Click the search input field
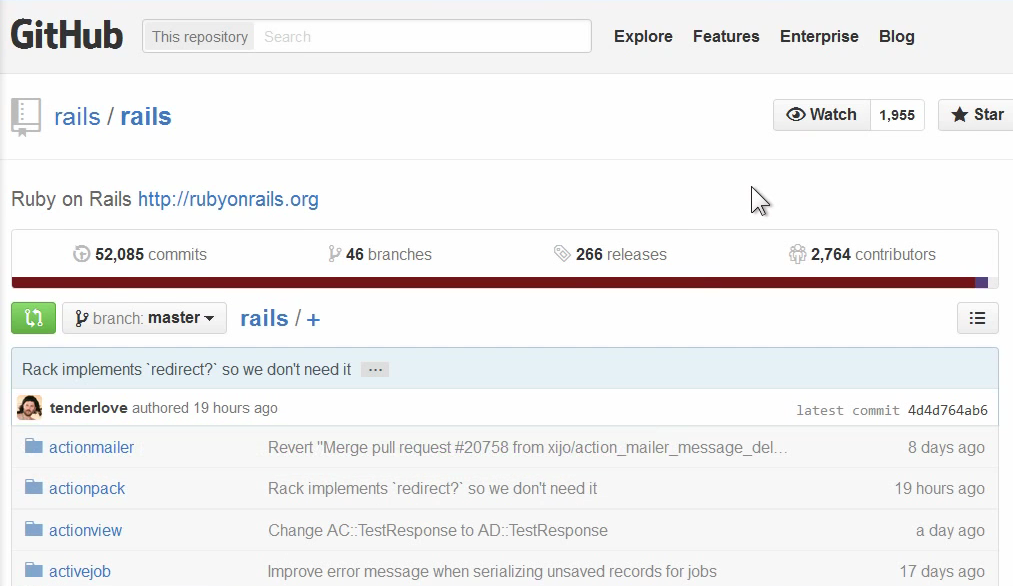Viewport: 1013px width, 586px height. [423, 36]
